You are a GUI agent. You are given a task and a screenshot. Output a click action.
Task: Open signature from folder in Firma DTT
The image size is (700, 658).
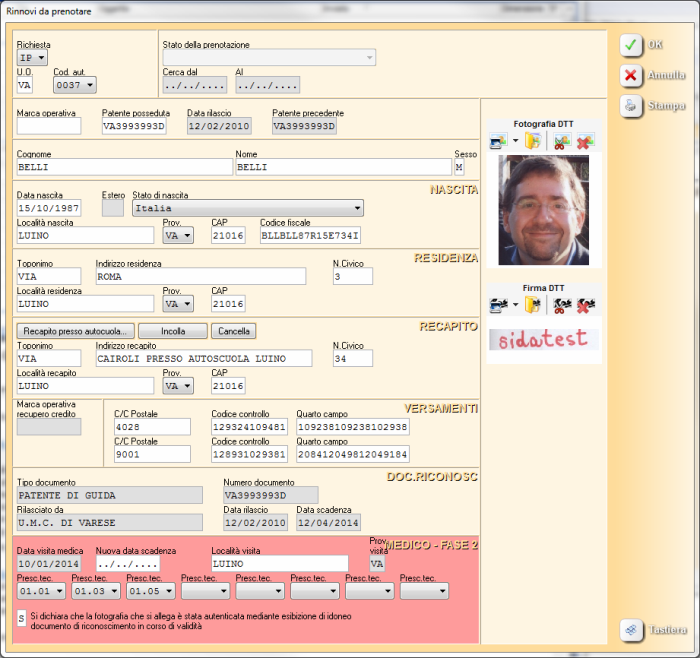(533, 305)
